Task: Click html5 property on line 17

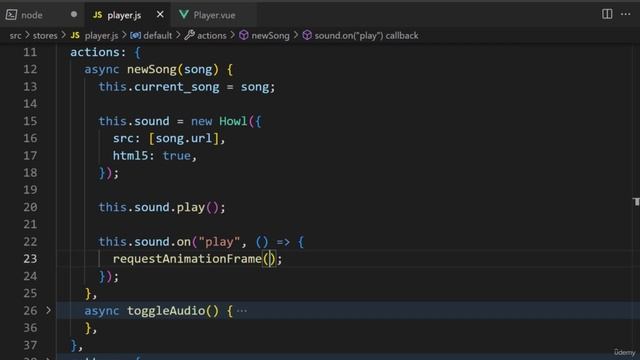Action: (x=131, y=156)
